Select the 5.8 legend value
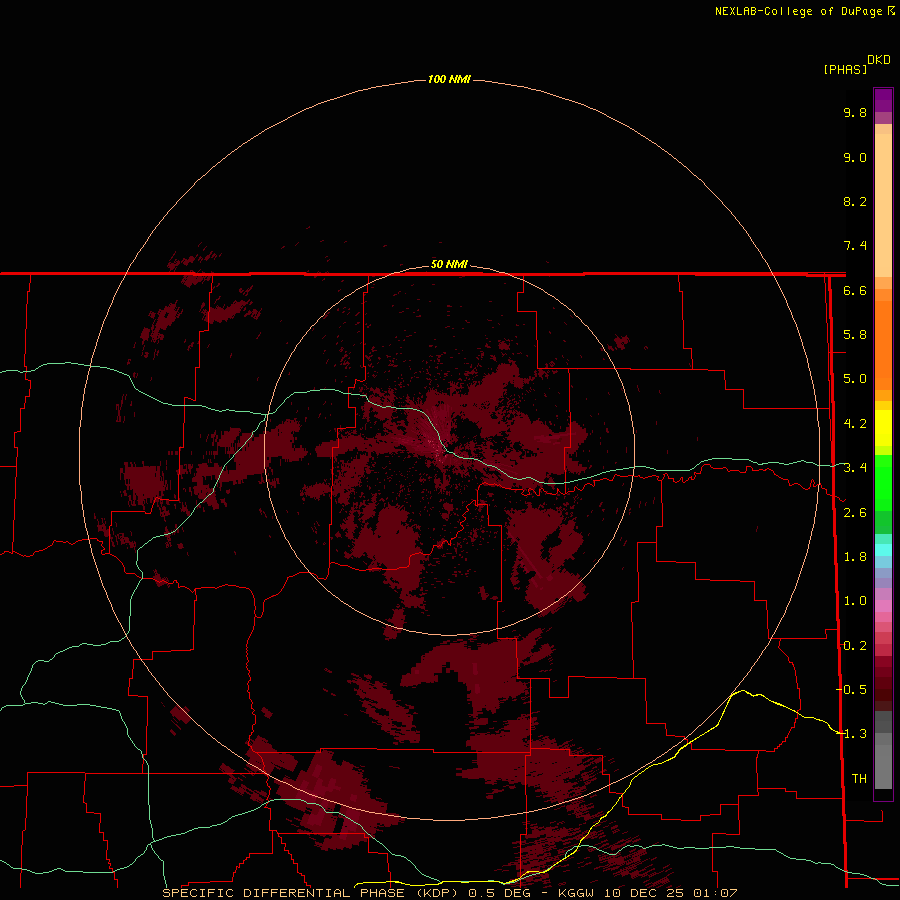 point(855,335)
